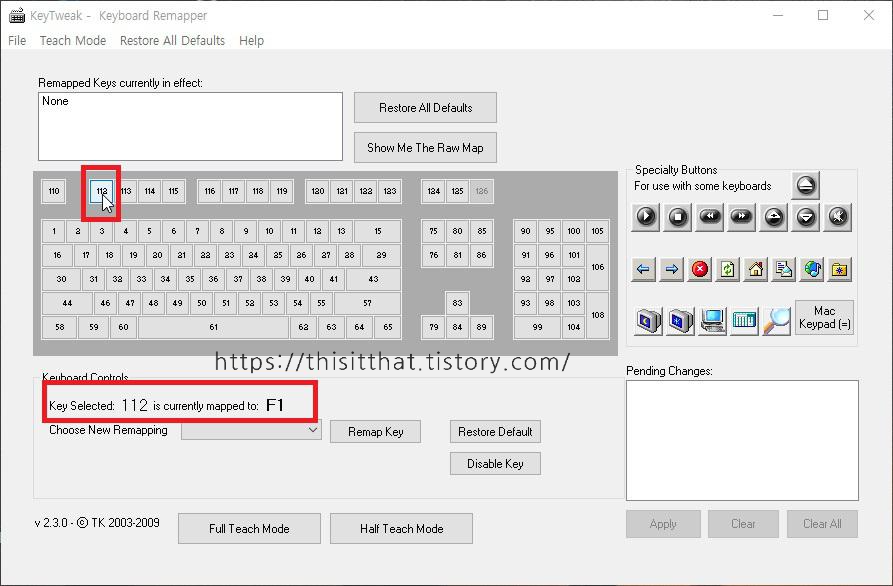893x586 pixels.
Task: Start Full Teach Mode
Action: click(249, 528)
